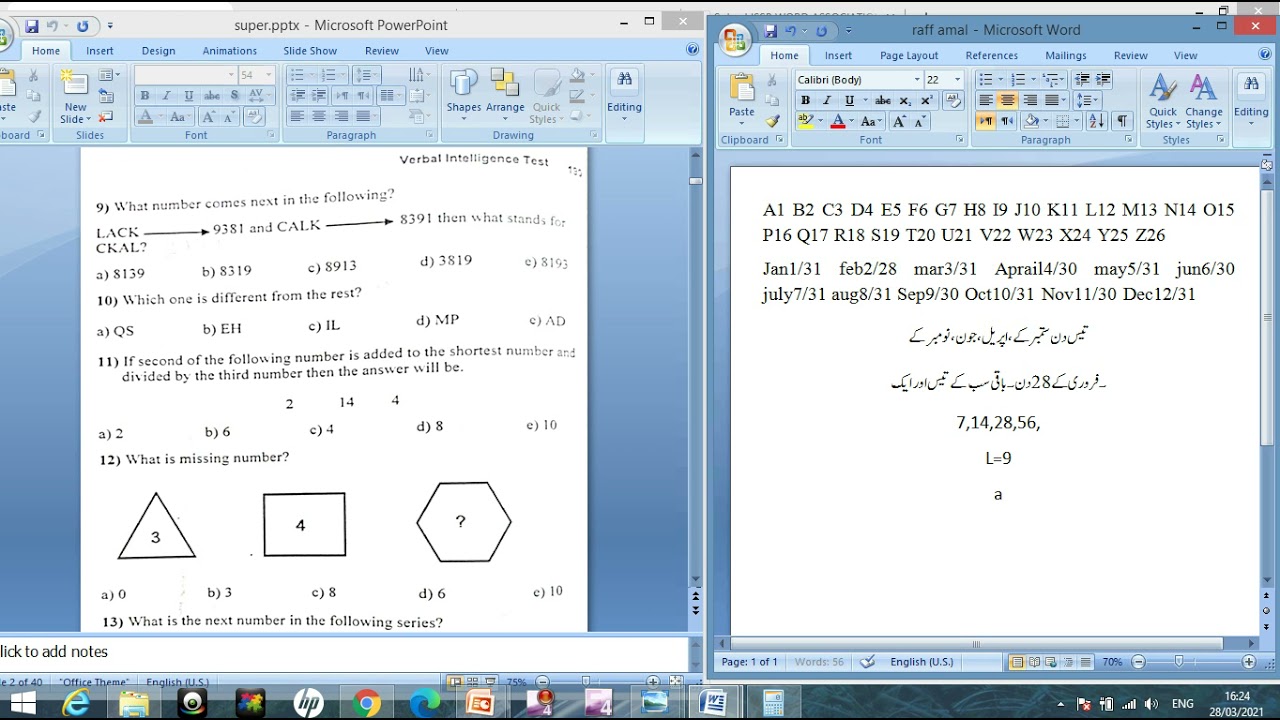
Task: Toggle Subscript in Word's ribbon
Action: click(x=905, y=100)
